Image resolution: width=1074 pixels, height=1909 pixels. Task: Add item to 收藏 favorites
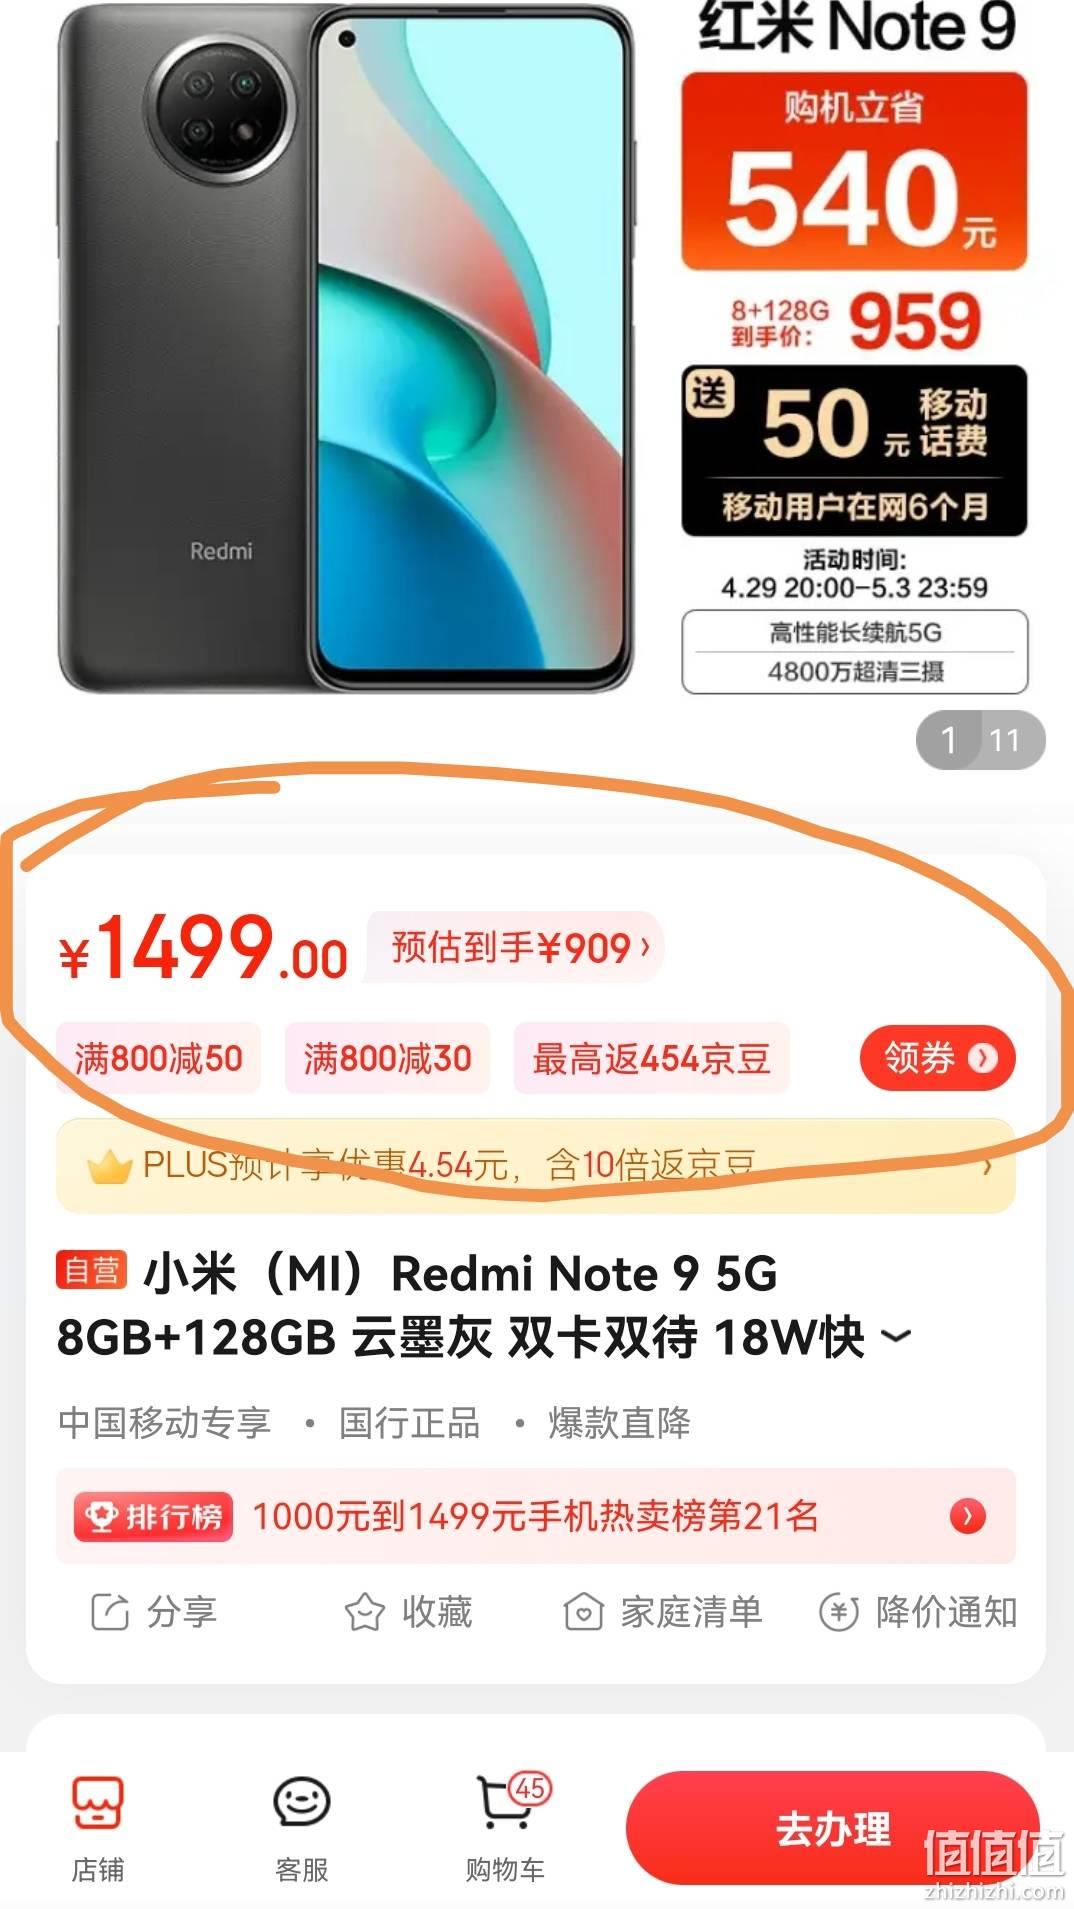(x=408, y=1612)
